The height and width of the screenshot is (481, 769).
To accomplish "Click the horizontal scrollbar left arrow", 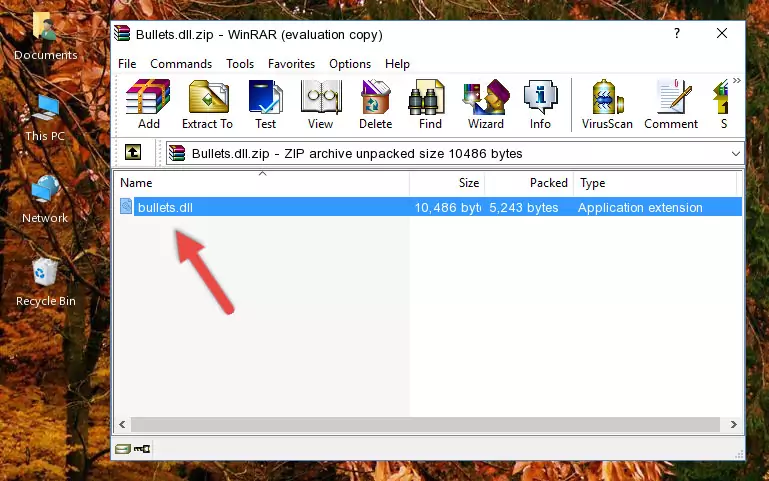I will tap(123, 424).
